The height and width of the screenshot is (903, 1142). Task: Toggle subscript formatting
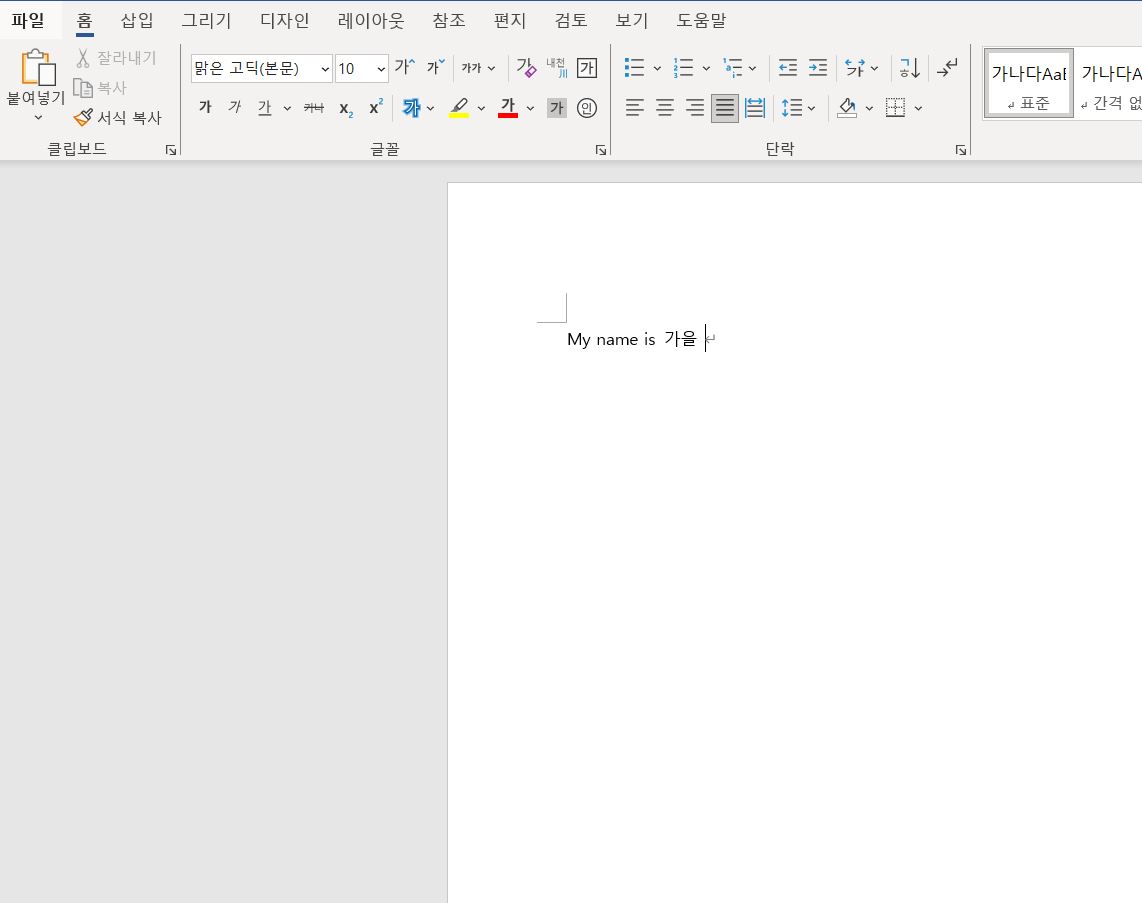[x=346, y=109]
